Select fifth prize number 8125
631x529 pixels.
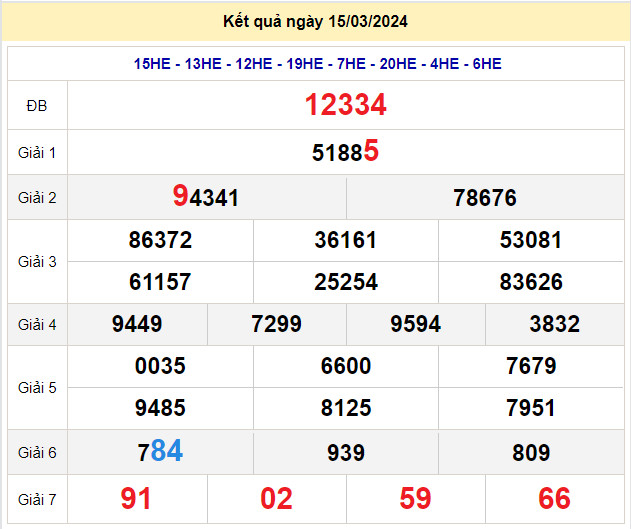pos(346,408)
